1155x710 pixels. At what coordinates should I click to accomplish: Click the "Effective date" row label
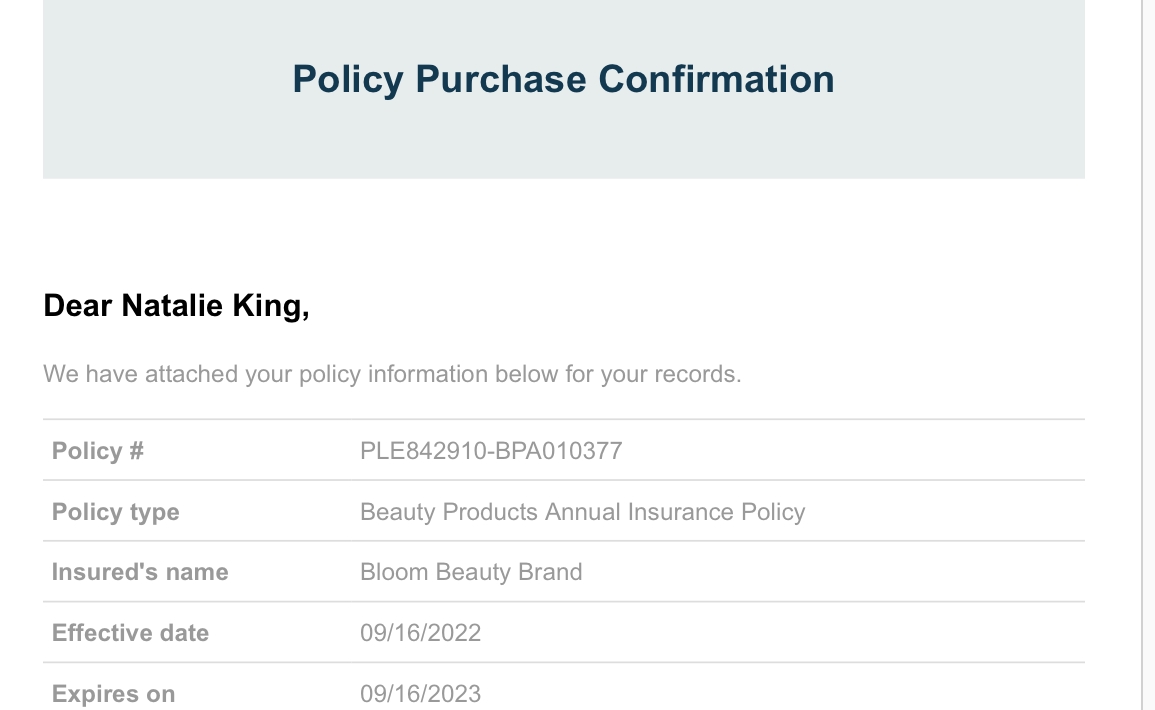click(130, 633)
